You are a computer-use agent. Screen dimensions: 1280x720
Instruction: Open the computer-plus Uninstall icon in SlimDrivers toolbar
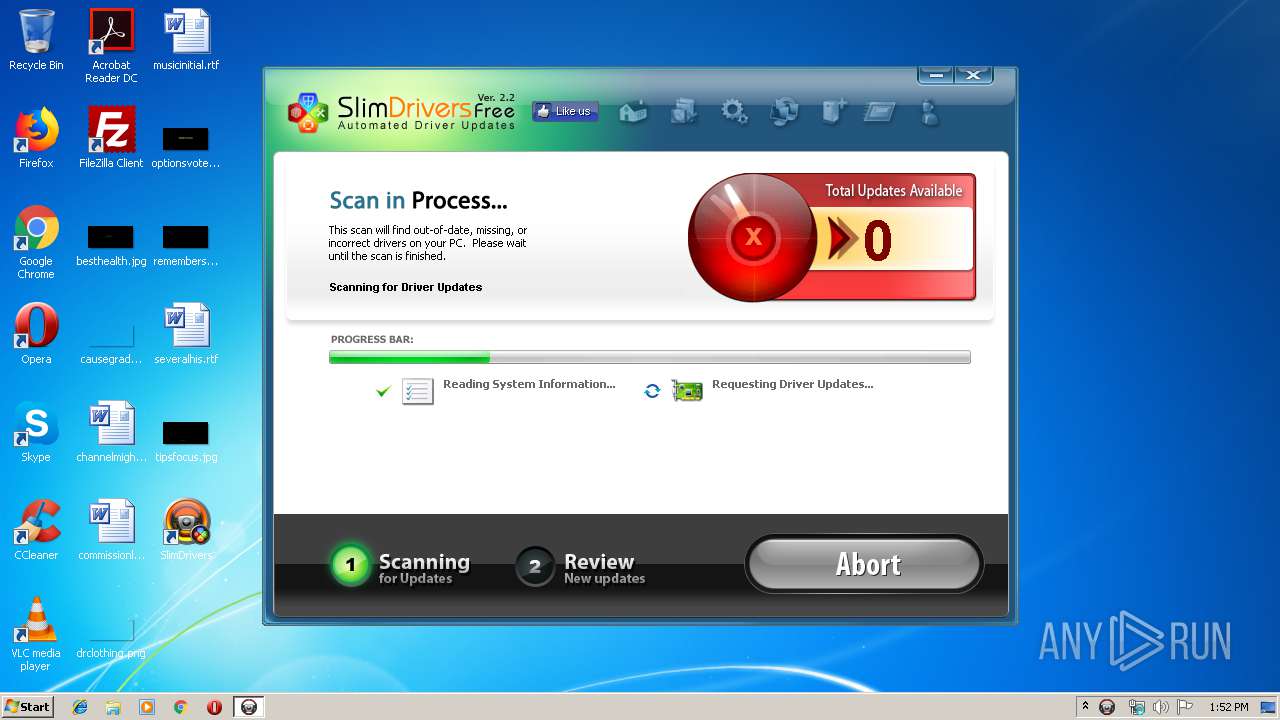click(x=833, y=111)
